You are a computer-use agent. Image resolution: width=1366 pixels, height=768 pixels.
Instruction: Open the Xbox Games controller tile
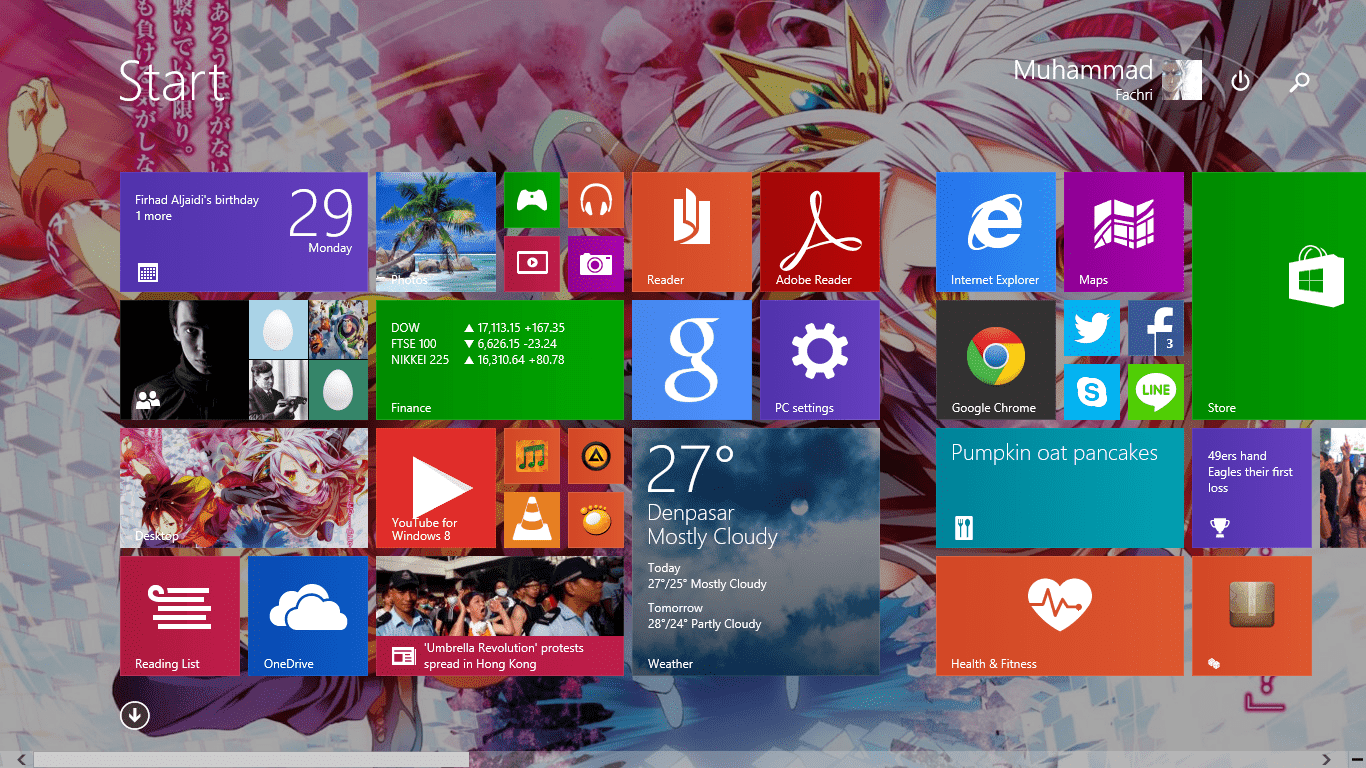pyautogui.click(x=531, y=200)
